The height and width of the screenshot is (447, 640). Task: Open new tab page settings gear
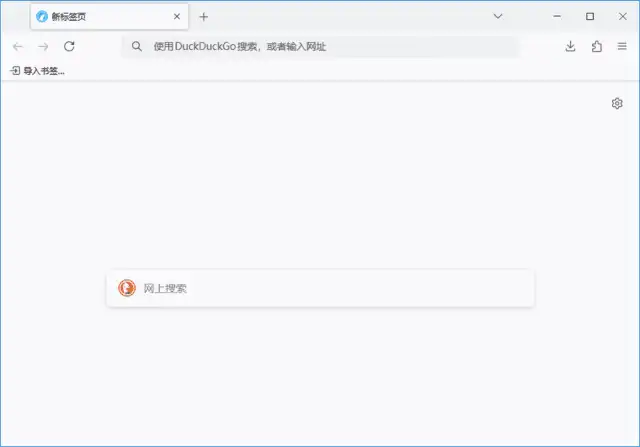[617, 103]
